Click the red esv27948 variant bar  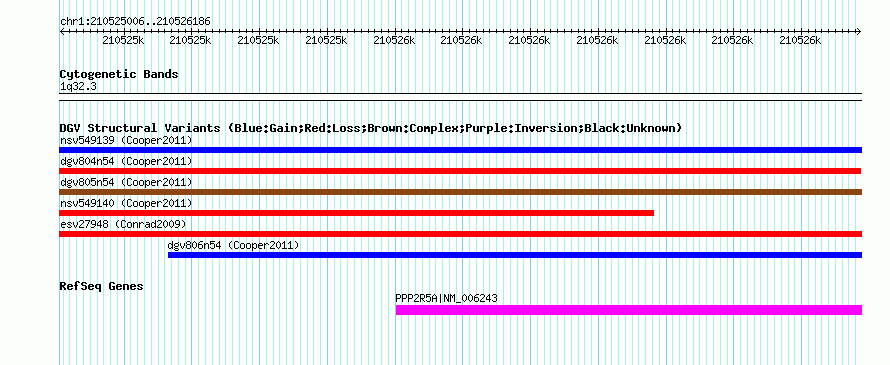coord(460,234)
